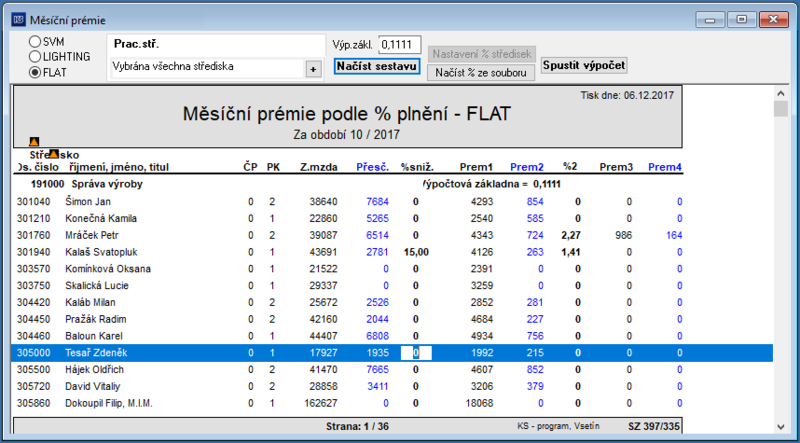Click Prem3 value 986 for Mráček Petr
Screen dimensions: 800x443
coord(622,235)
